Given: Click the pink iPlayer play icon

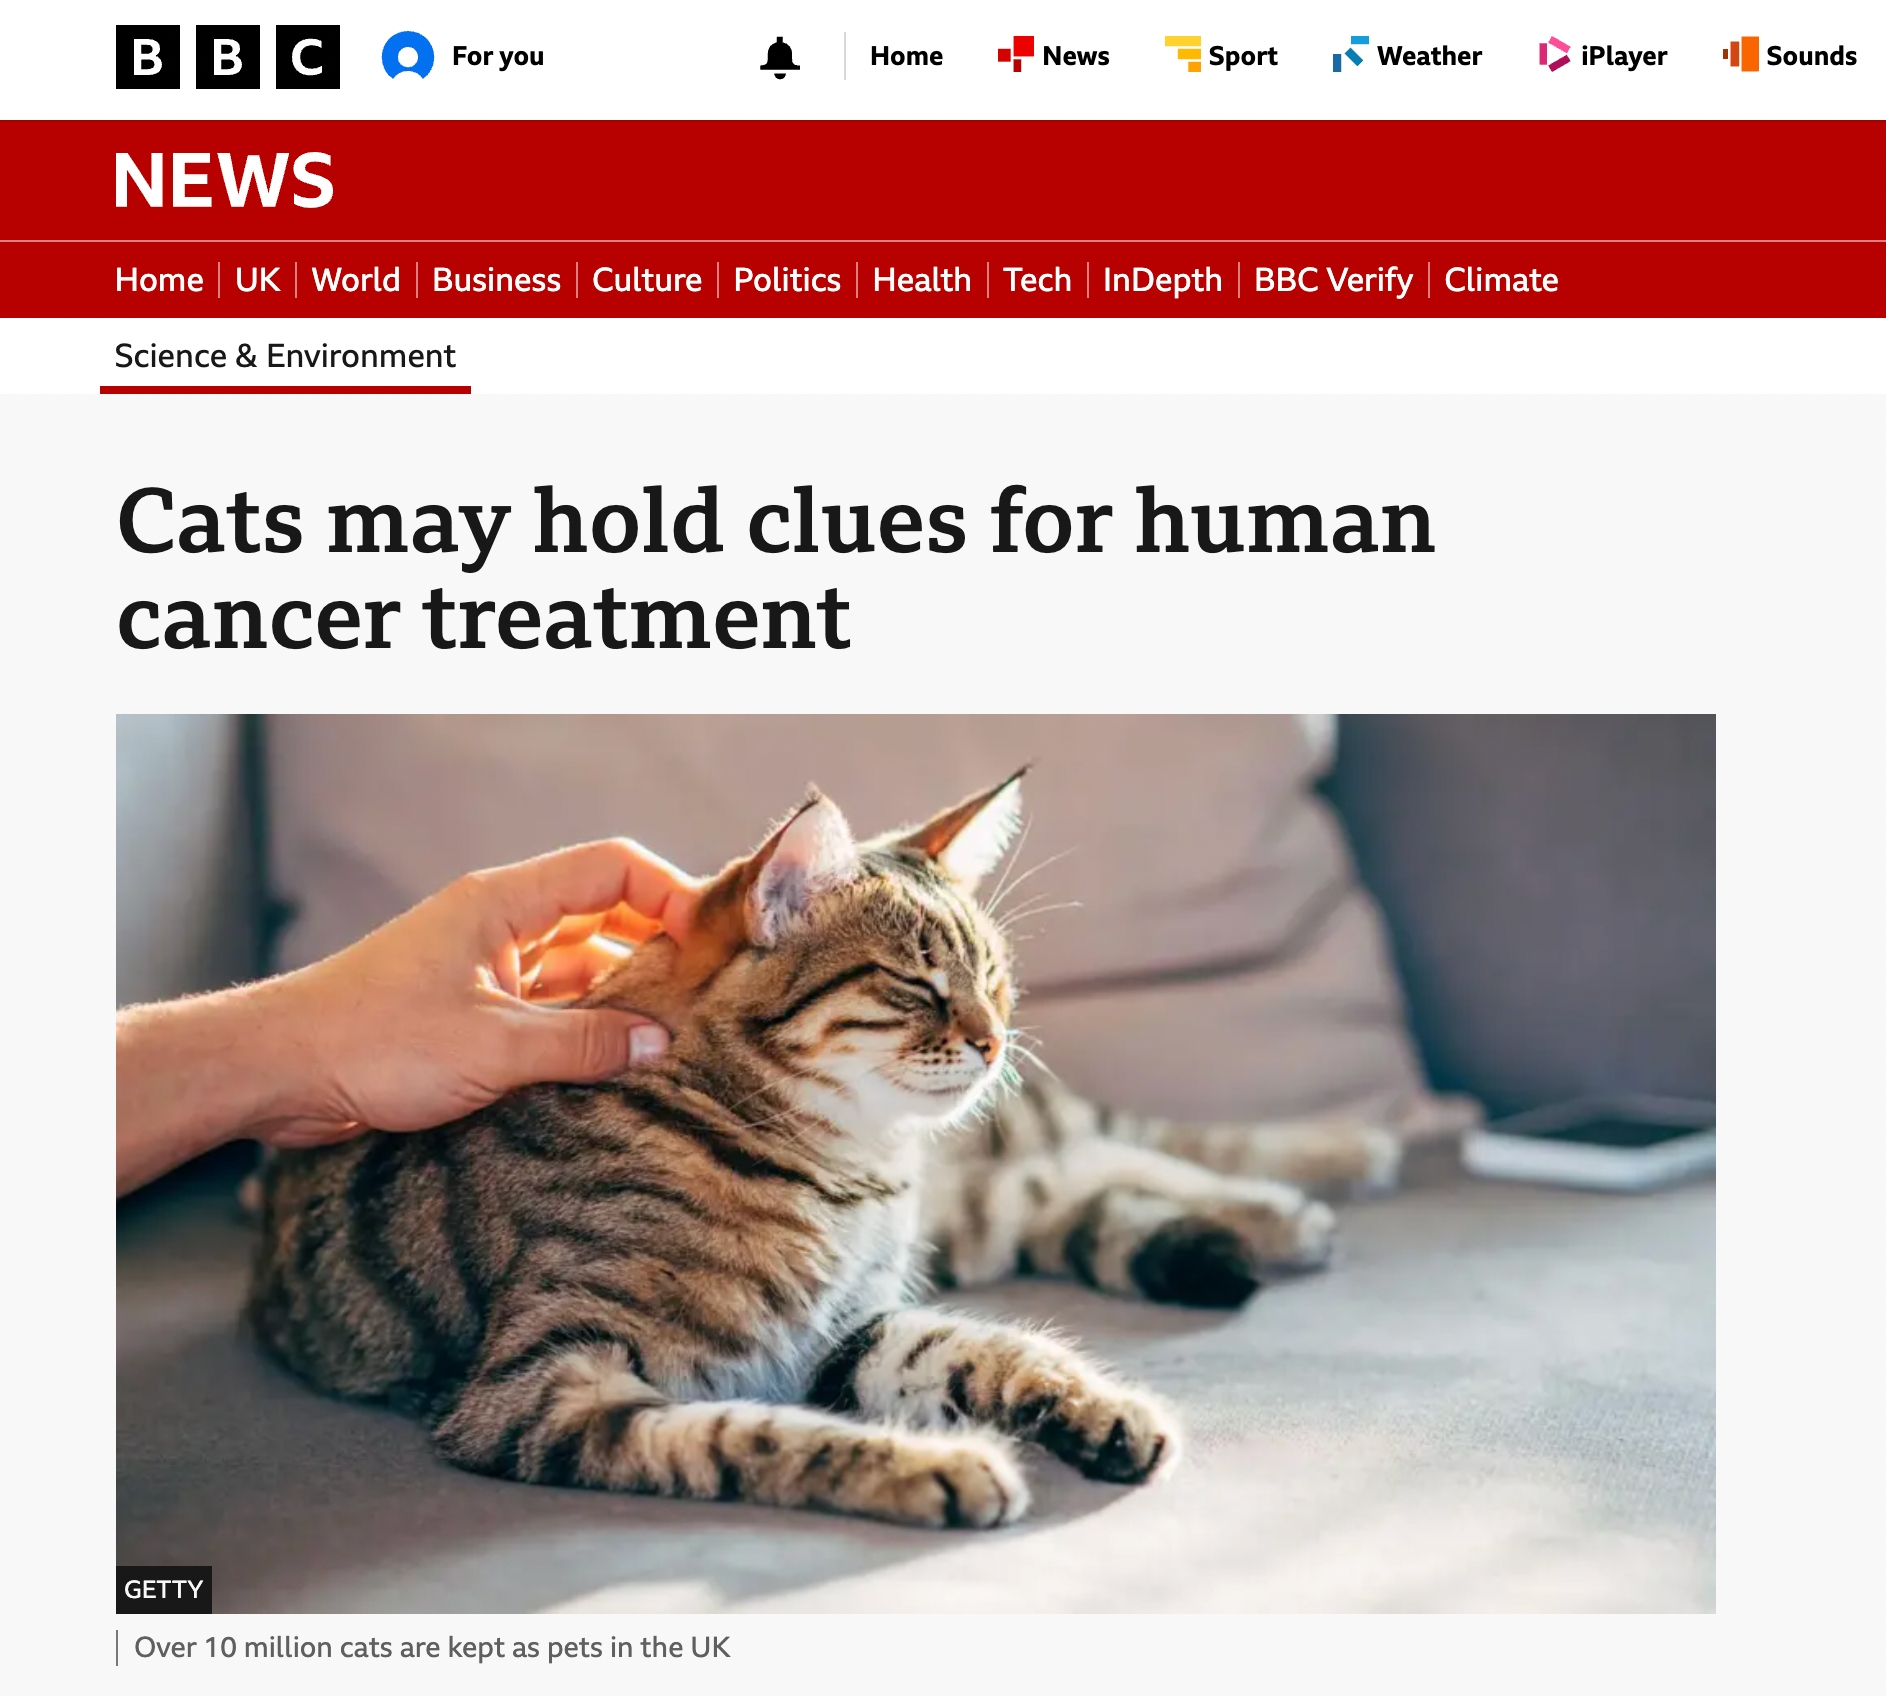Looking at the screenshot, I should point(1554,54).
